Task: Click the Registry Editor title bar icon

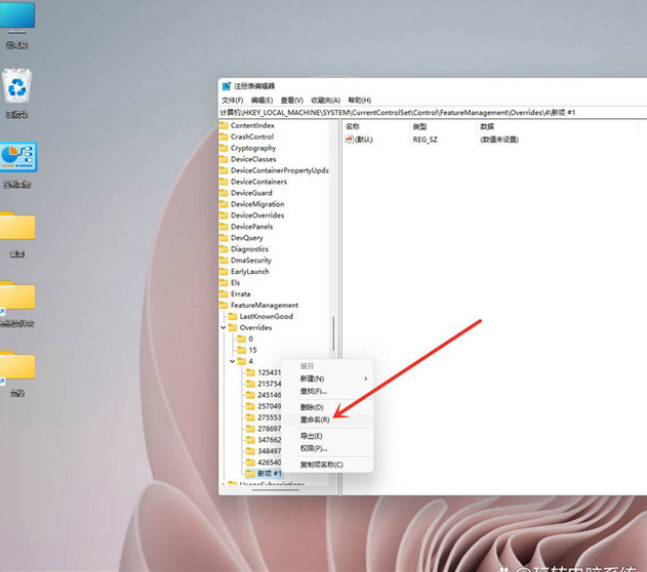Action: point(227,87)
